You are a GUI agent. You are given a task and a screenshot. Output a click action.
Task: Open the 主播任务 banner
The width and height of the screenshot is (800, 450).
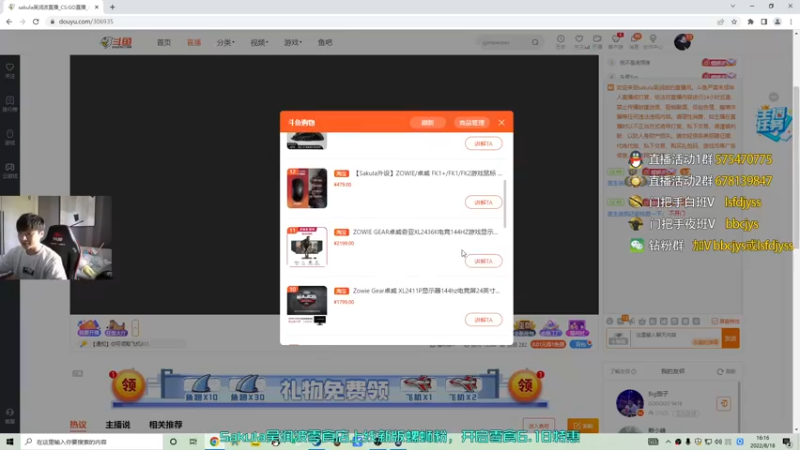[x=774, y=122]
